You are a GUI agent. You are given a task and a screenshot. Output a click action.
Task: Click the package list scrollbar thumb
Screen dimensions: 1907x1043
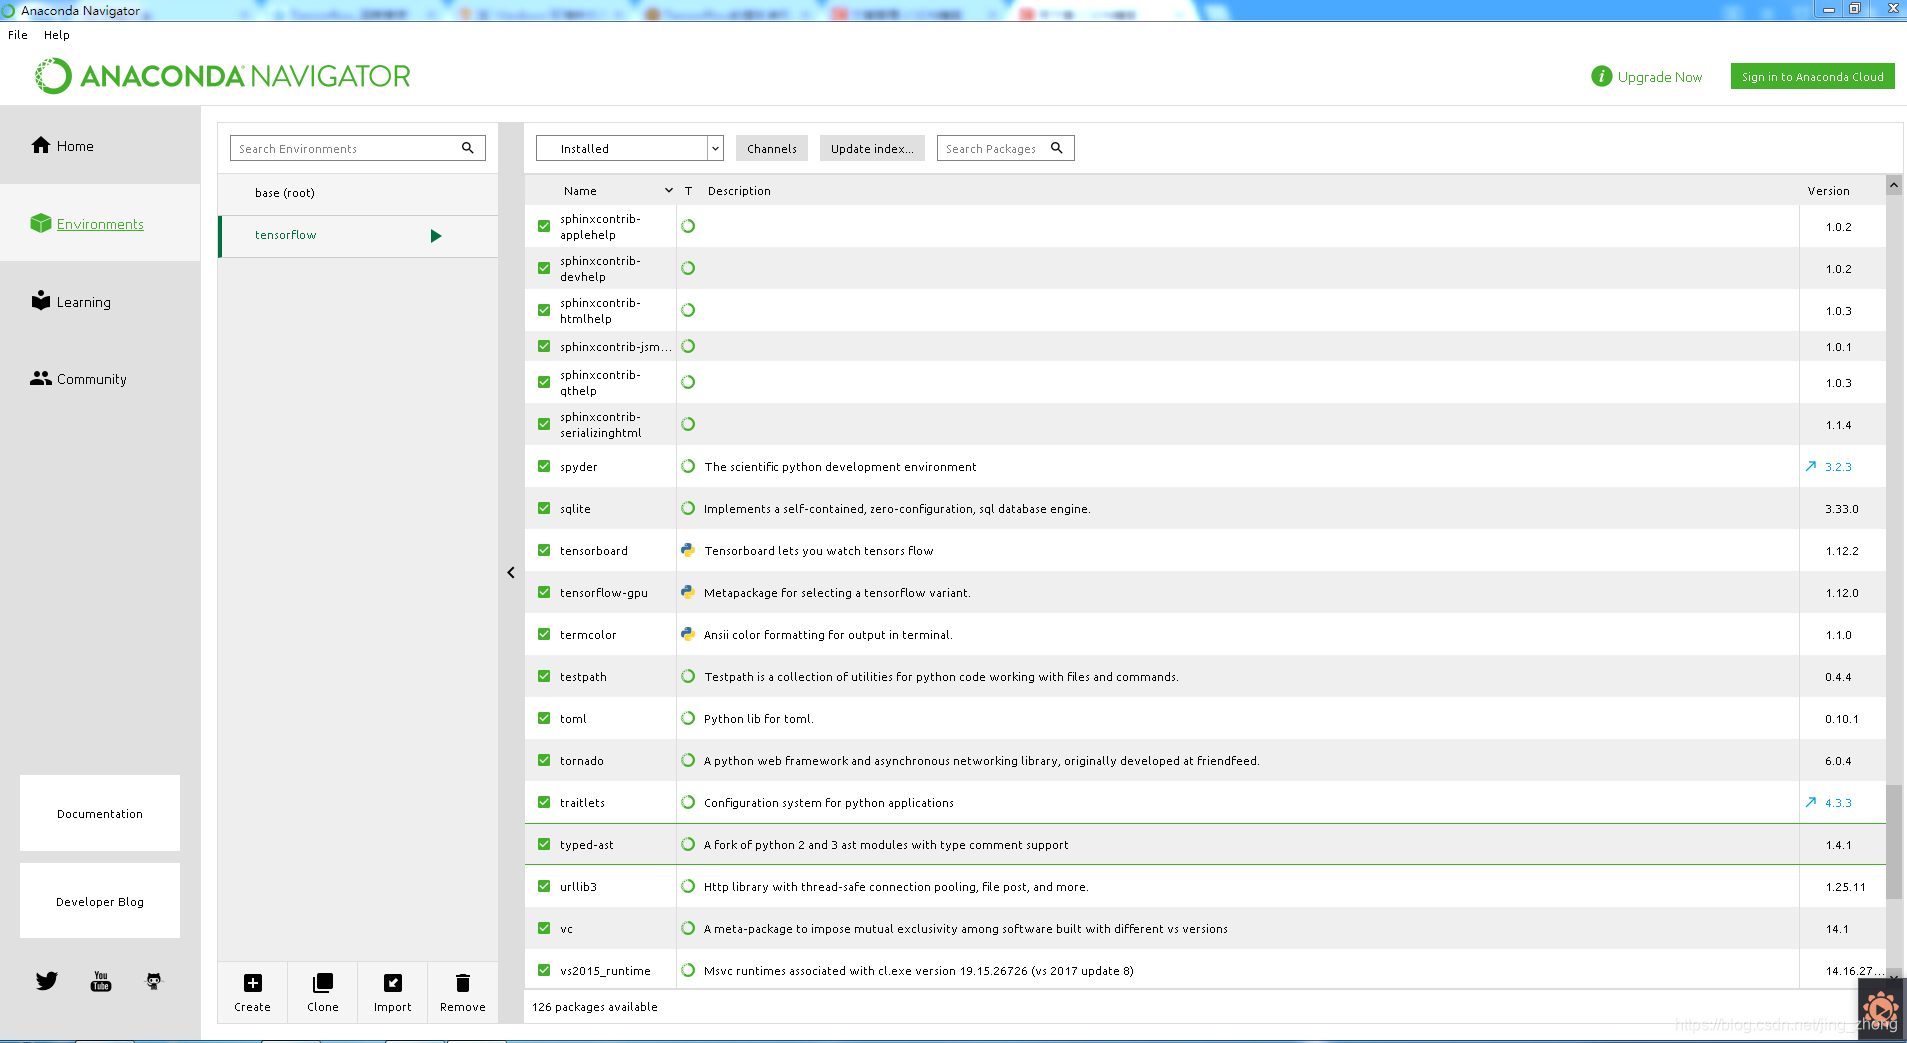[1894, 842]
